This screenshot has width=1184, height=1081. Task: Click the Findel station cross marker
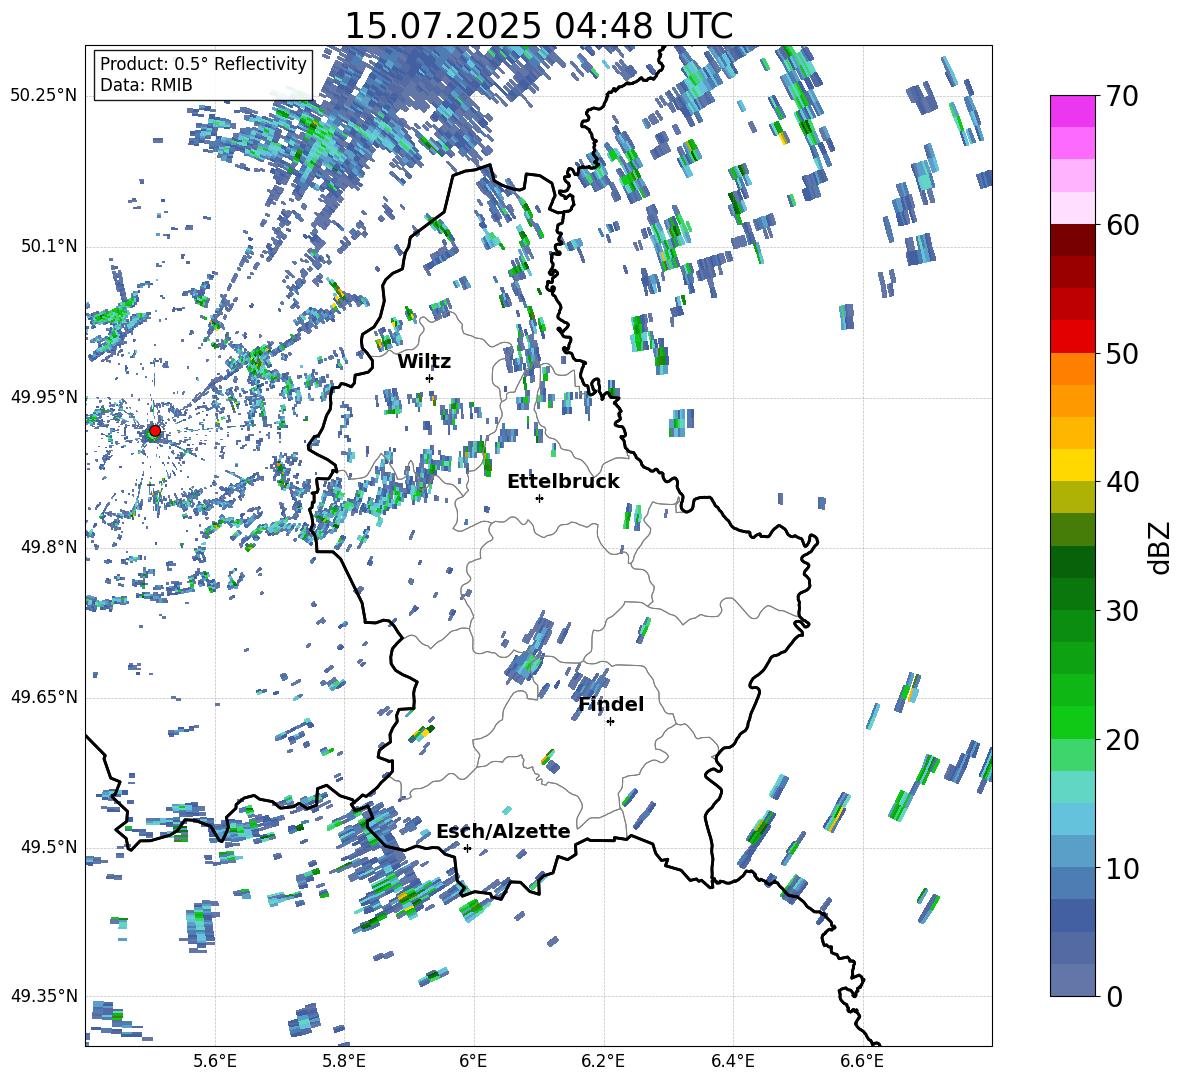[610, 722]
